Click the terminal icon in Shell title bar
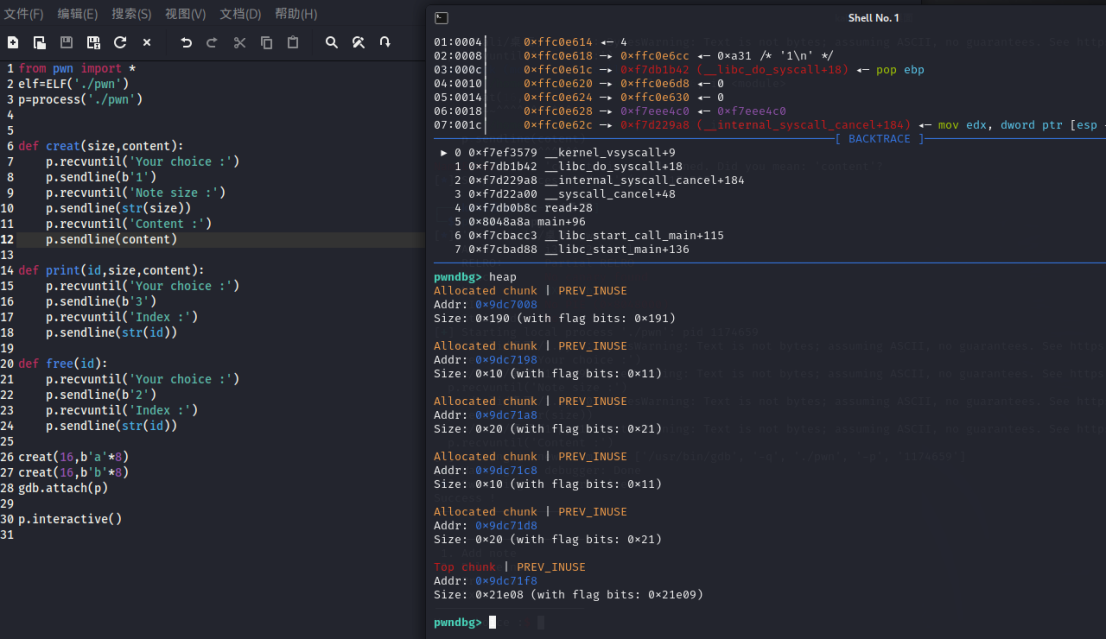The image size is (1106, 640). click(x=441, y=18)
